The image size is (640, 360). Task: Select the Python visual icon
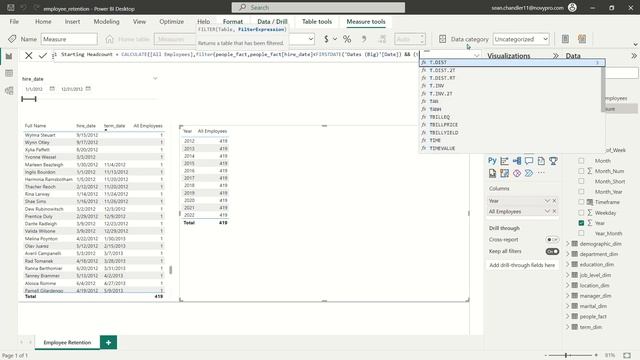(492, 161)
